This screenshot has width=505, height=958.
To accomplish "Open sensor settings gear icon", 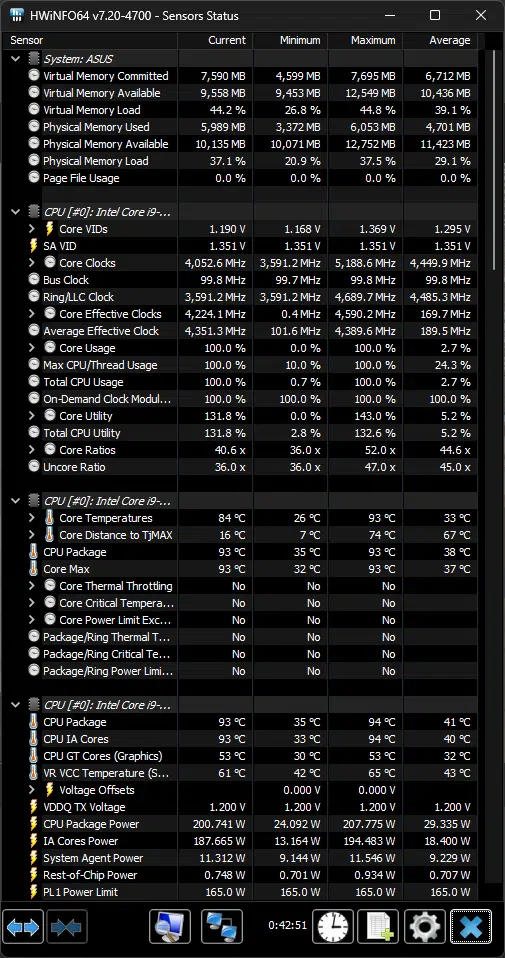I will (x=424, y=927).
